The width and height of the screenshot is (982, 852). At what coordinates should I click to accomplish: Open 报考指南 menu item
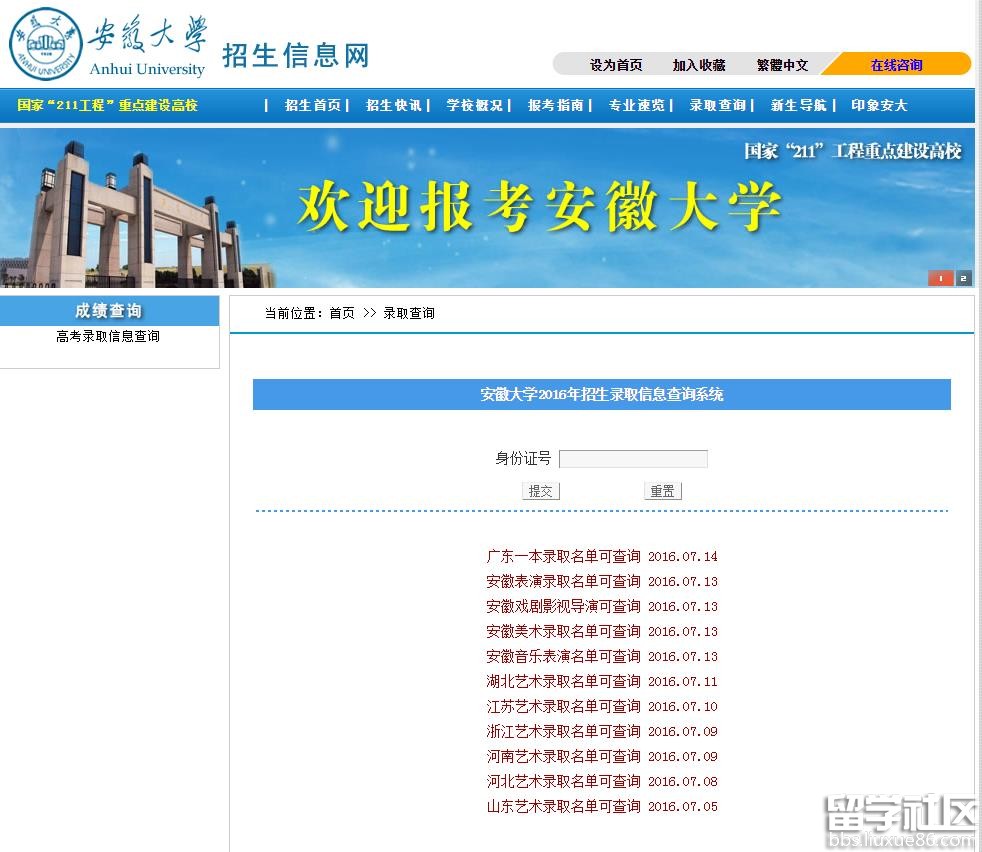point(556,105)
